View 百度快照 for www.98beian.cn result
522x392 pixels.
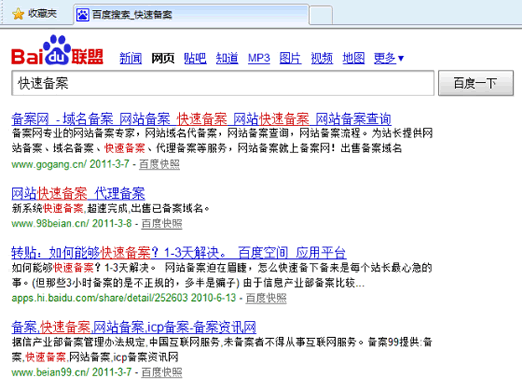(162, 223)
